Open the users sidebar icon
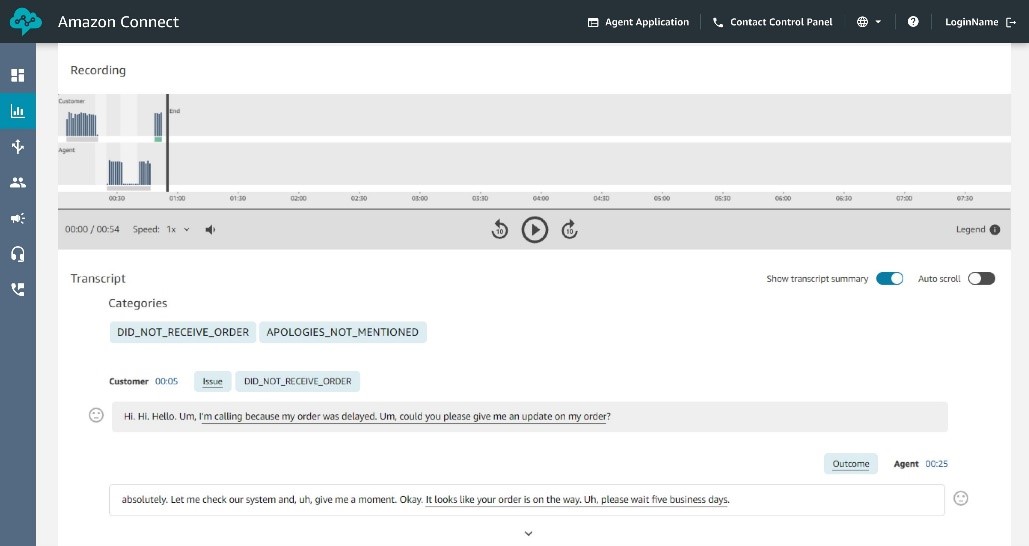The height and width of the screenshot is (546, 1029). click(18, 182)
